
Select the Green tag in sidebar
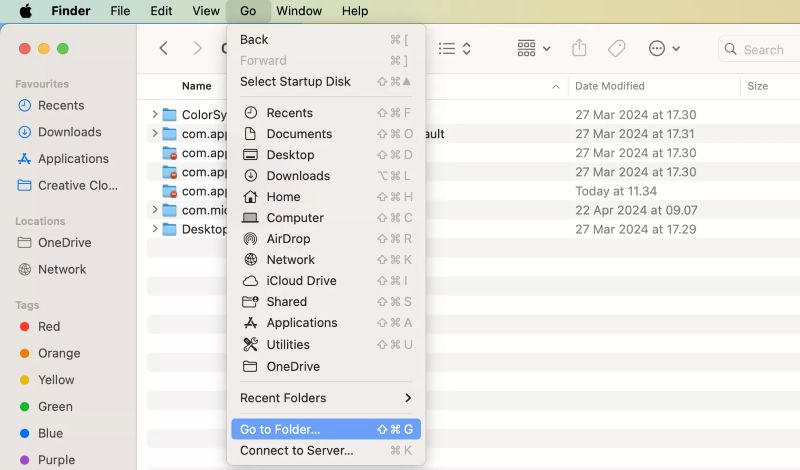click(x=46, y=406)
